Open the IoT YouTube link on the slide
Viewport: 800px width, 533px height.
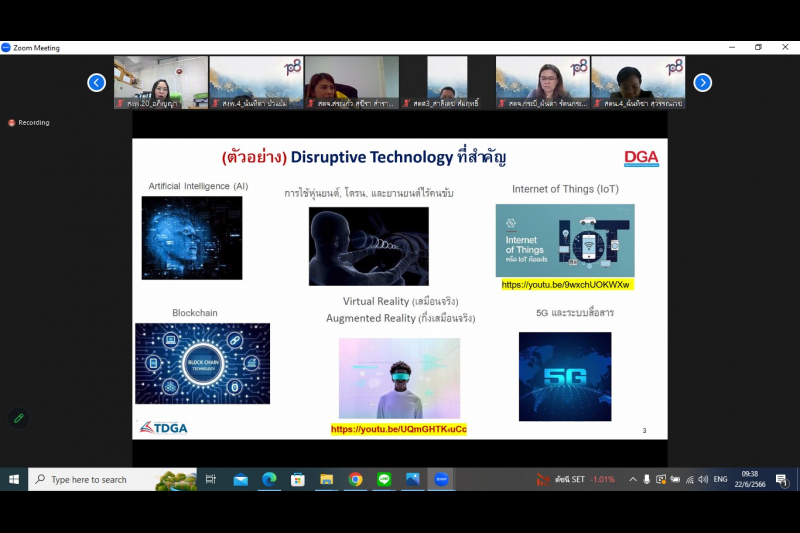(x=565, y=285)
